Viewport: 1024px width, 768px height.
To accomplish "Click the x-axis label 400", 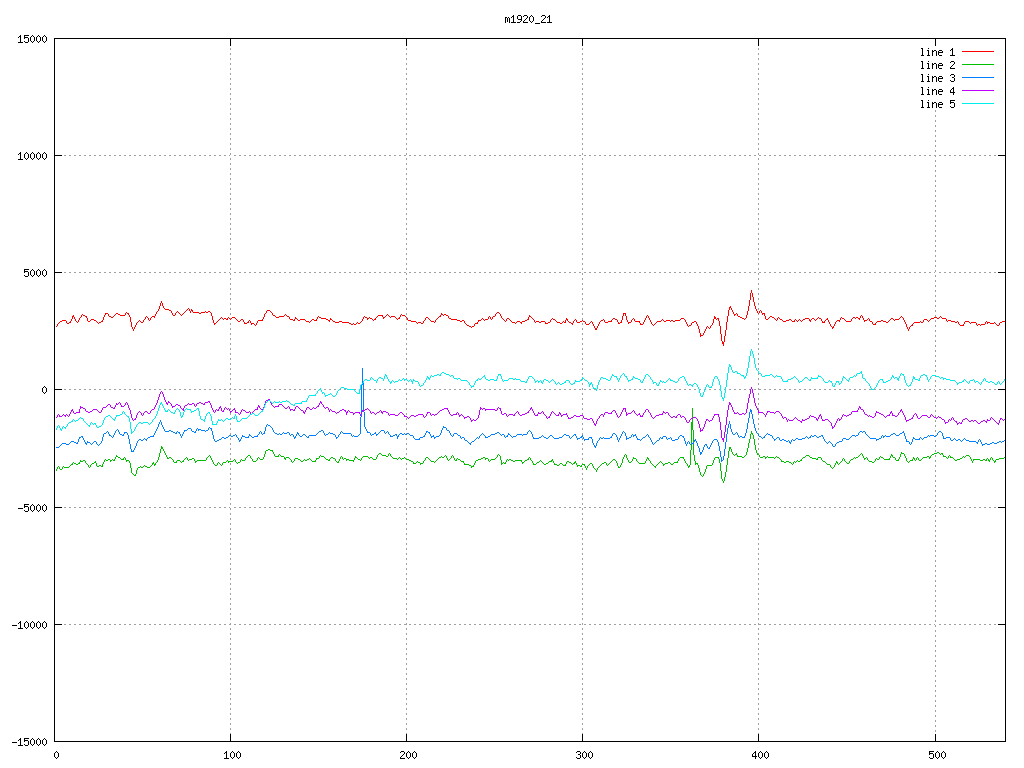I will (761, 756).
